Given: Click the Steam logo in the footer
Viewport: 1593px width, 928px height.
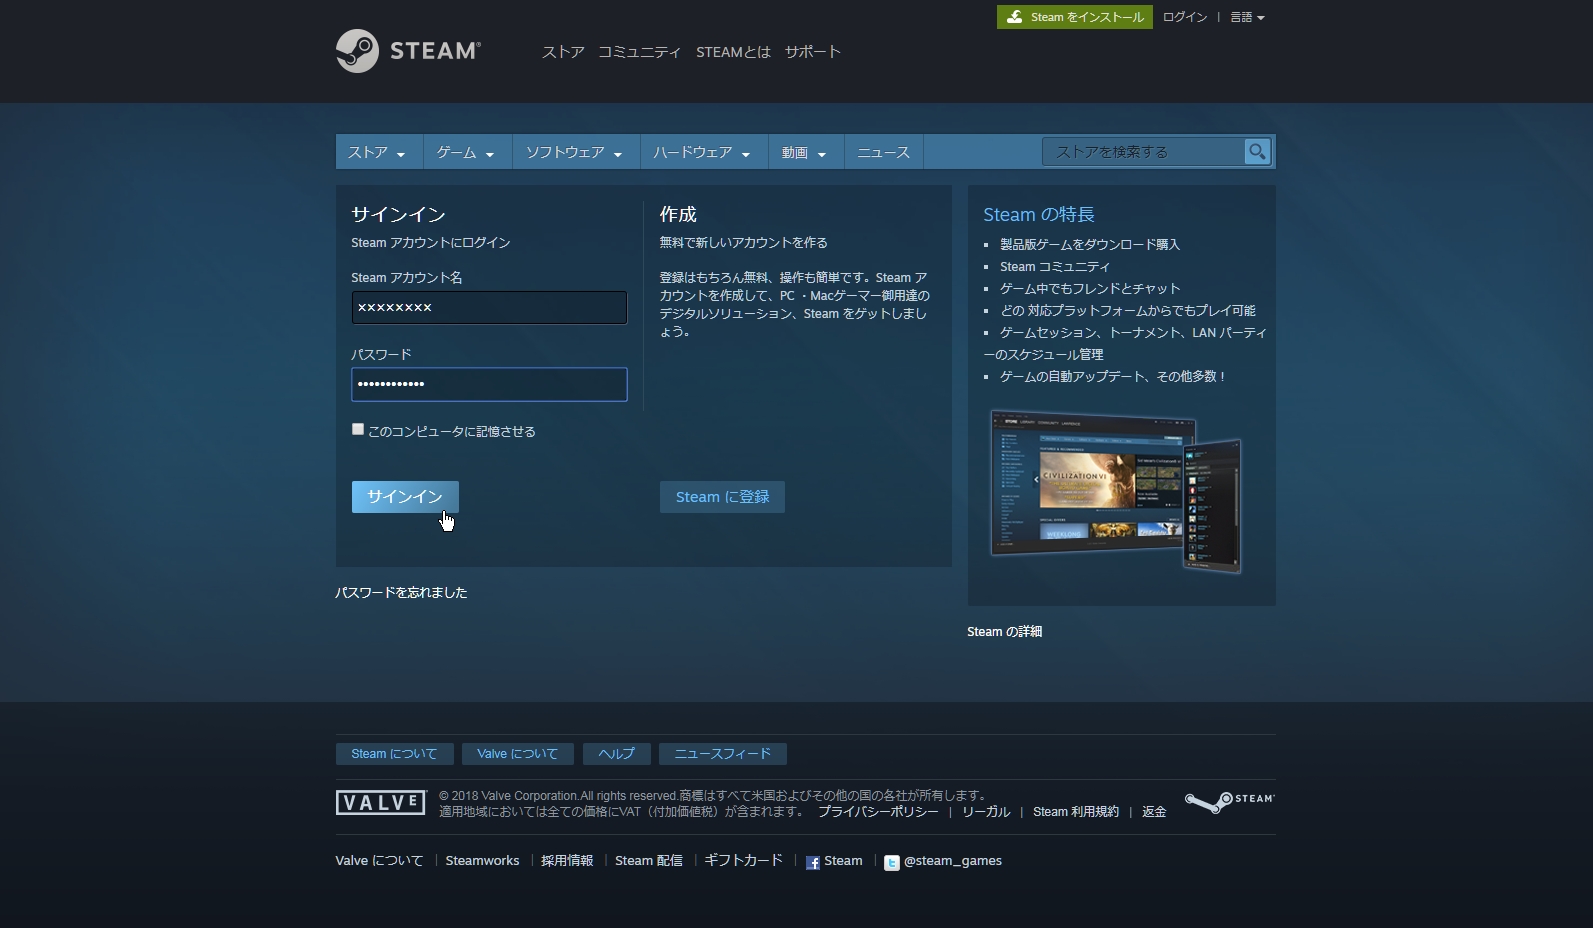Looking at the screenshot, I should [x=1229, y=802].
